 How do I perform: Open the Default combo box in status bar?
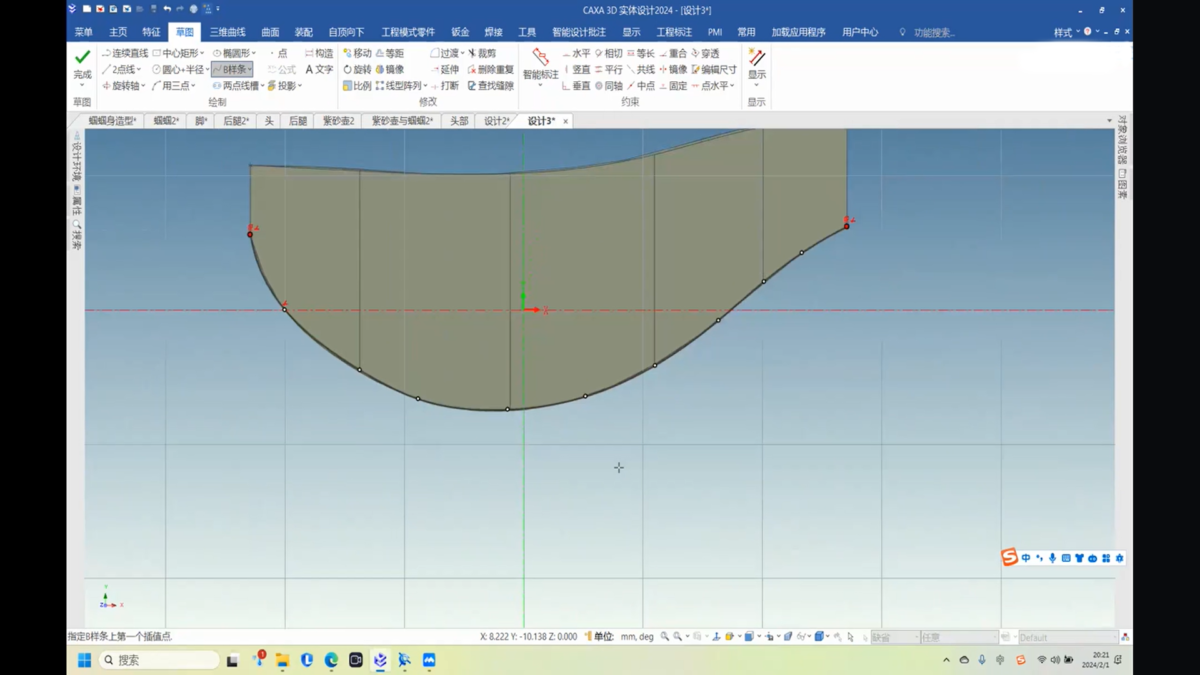(1066, 637)
